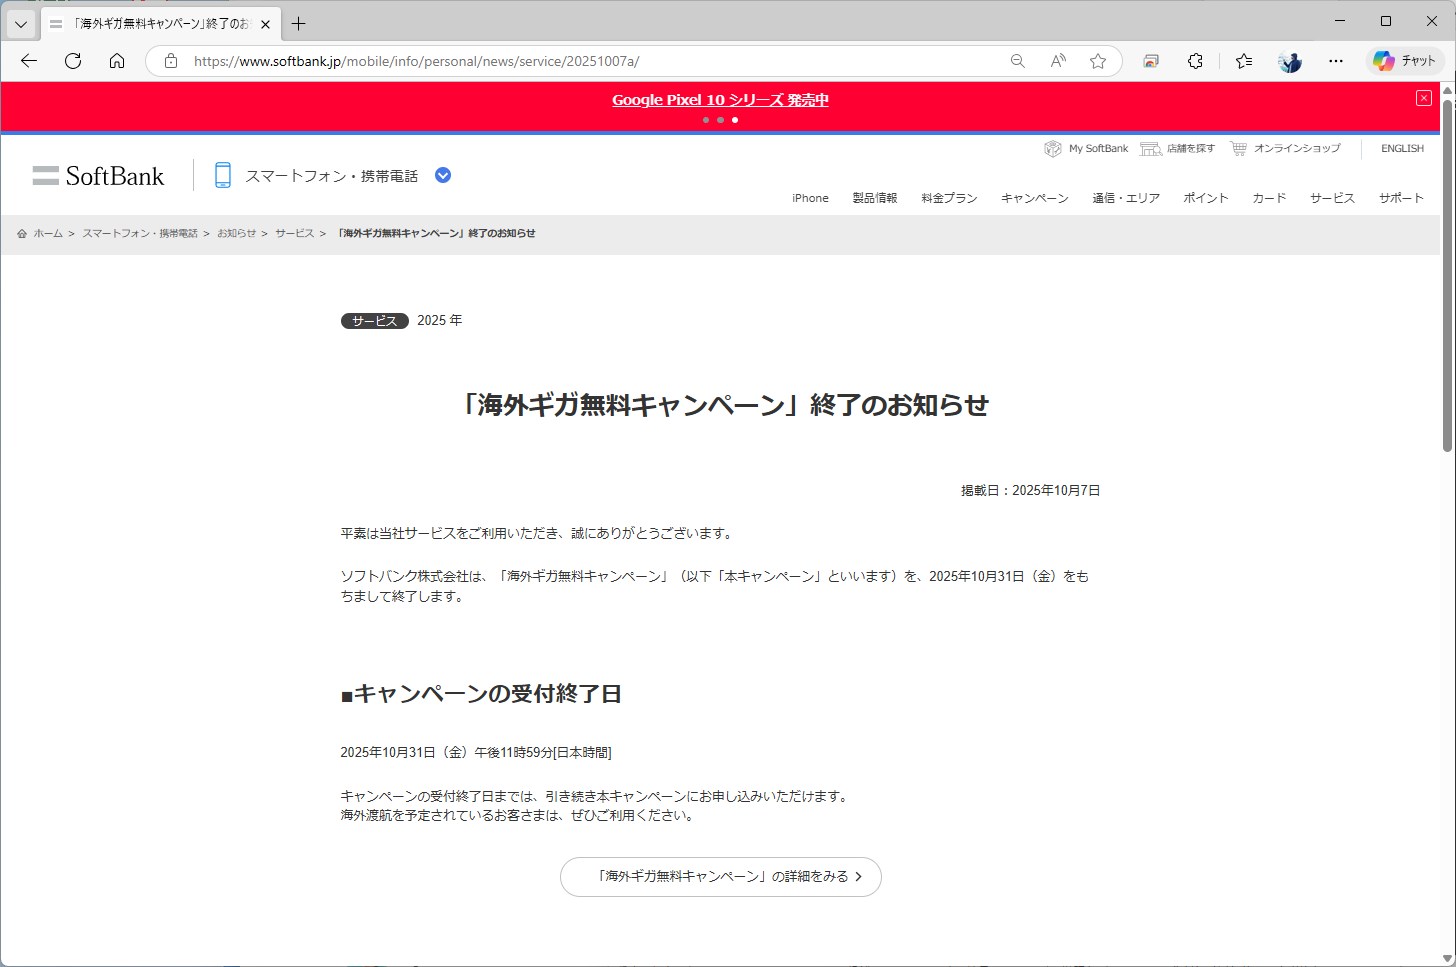Open the tab search dropdown arrow
This screenshot has width=1456, height=967.
click(x=20, y=22)
